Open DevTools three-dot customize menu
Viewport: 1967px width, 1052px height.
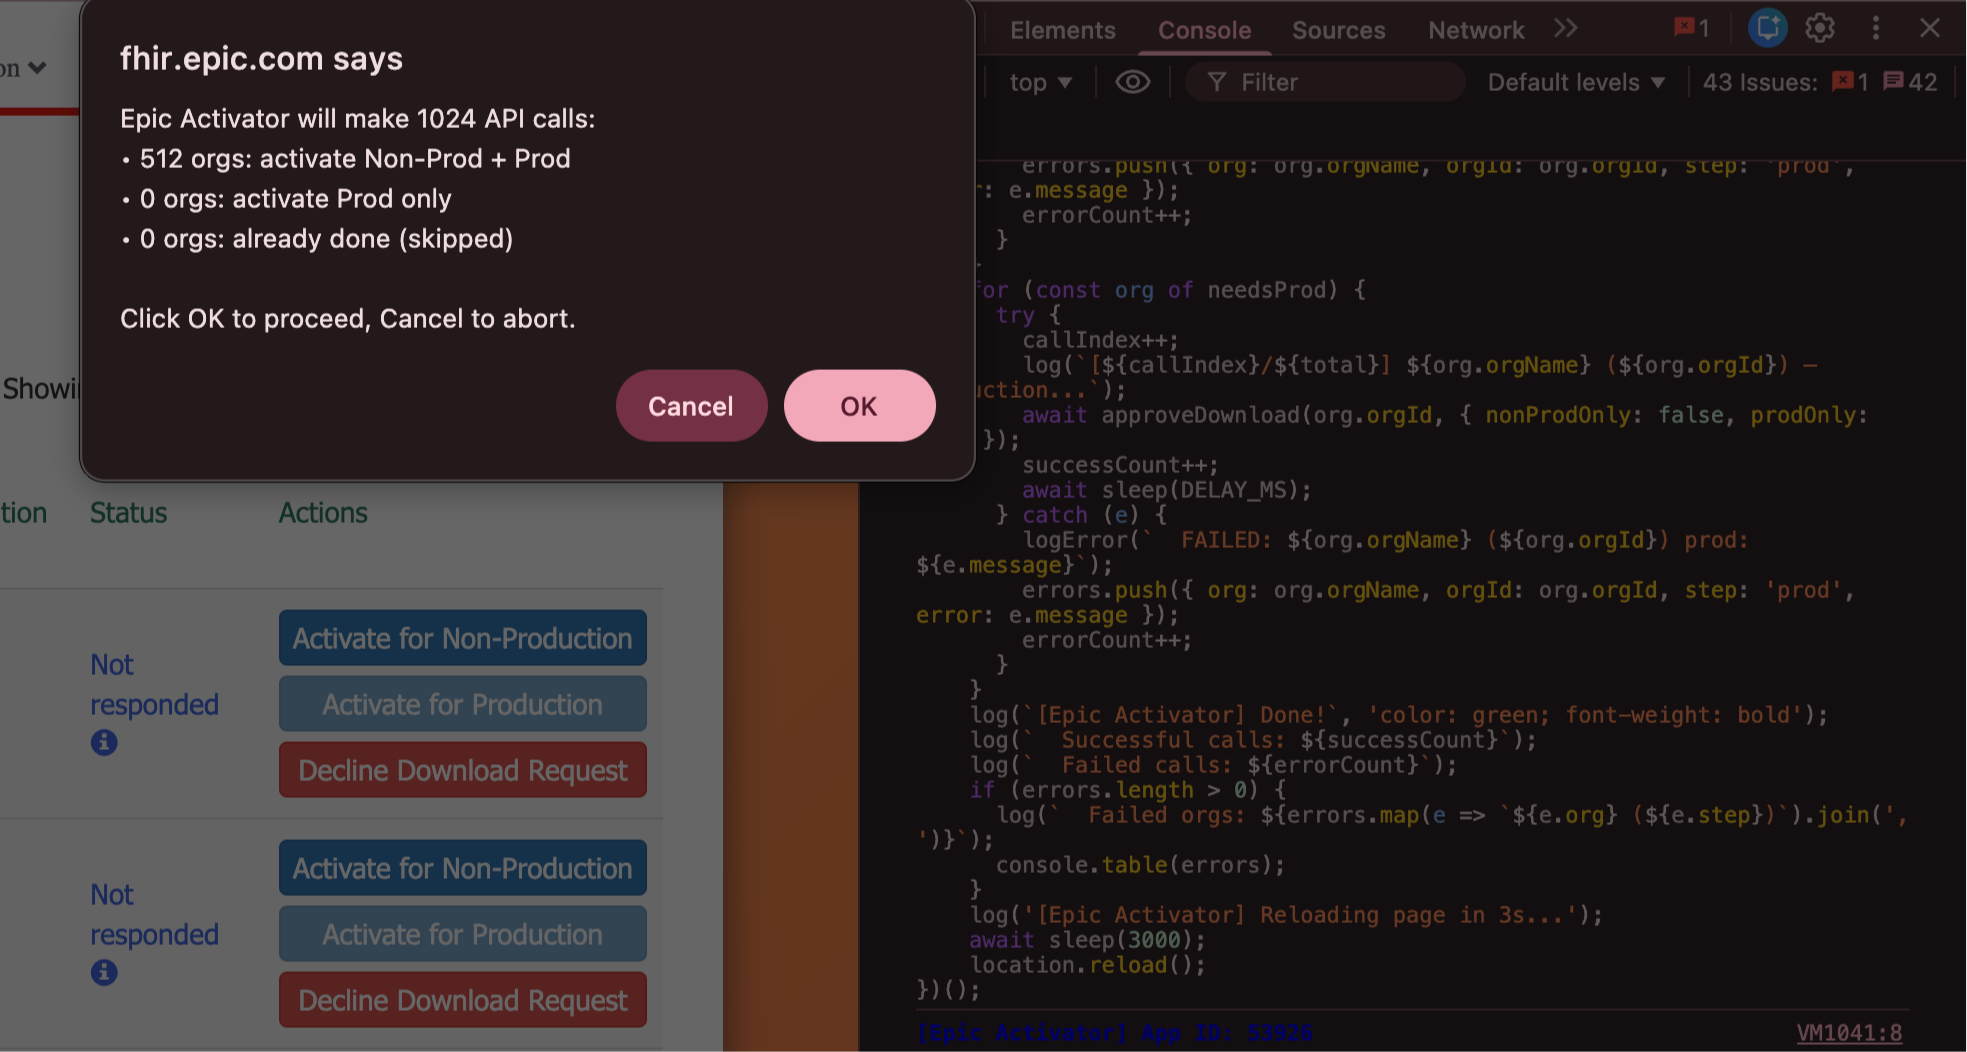coord(1876,28)
